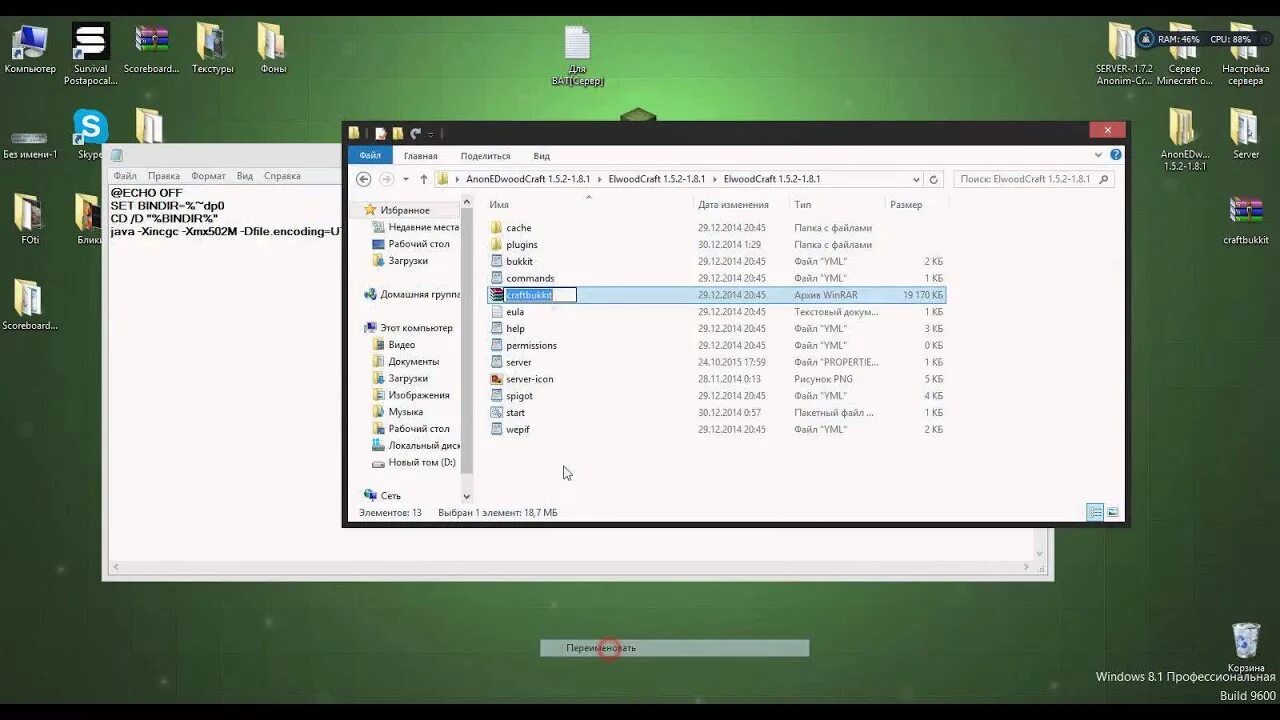This screenshot has width=1280, height=720.
Task: Open the Главная ribbon tab
Action: click(421, 156)
